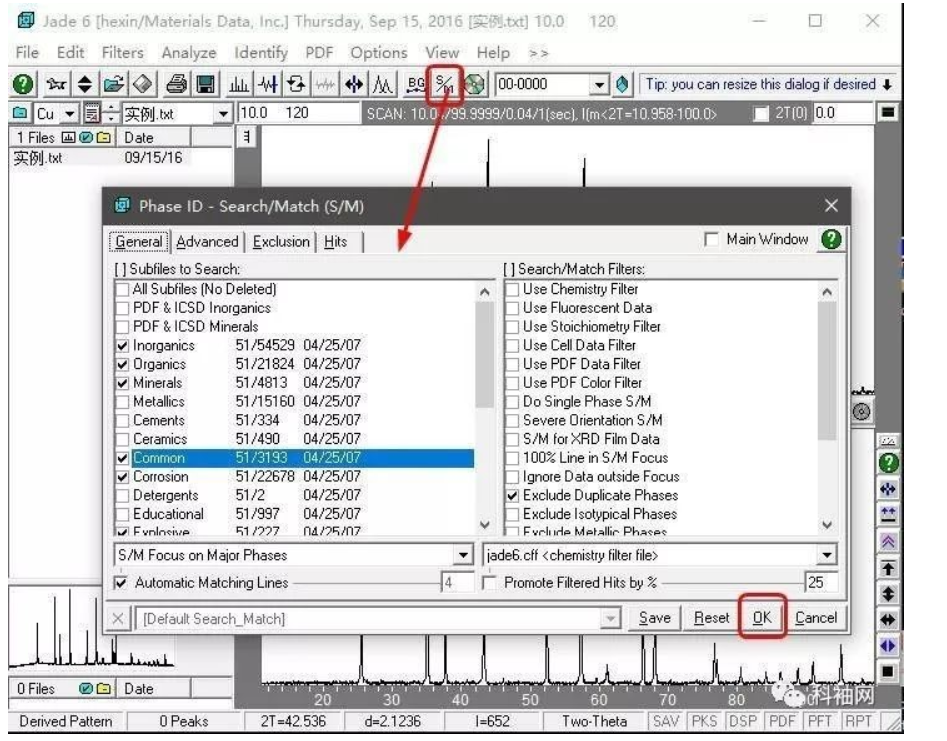
Task: Open the Cu anode dropdown
Action: point(70,114)
